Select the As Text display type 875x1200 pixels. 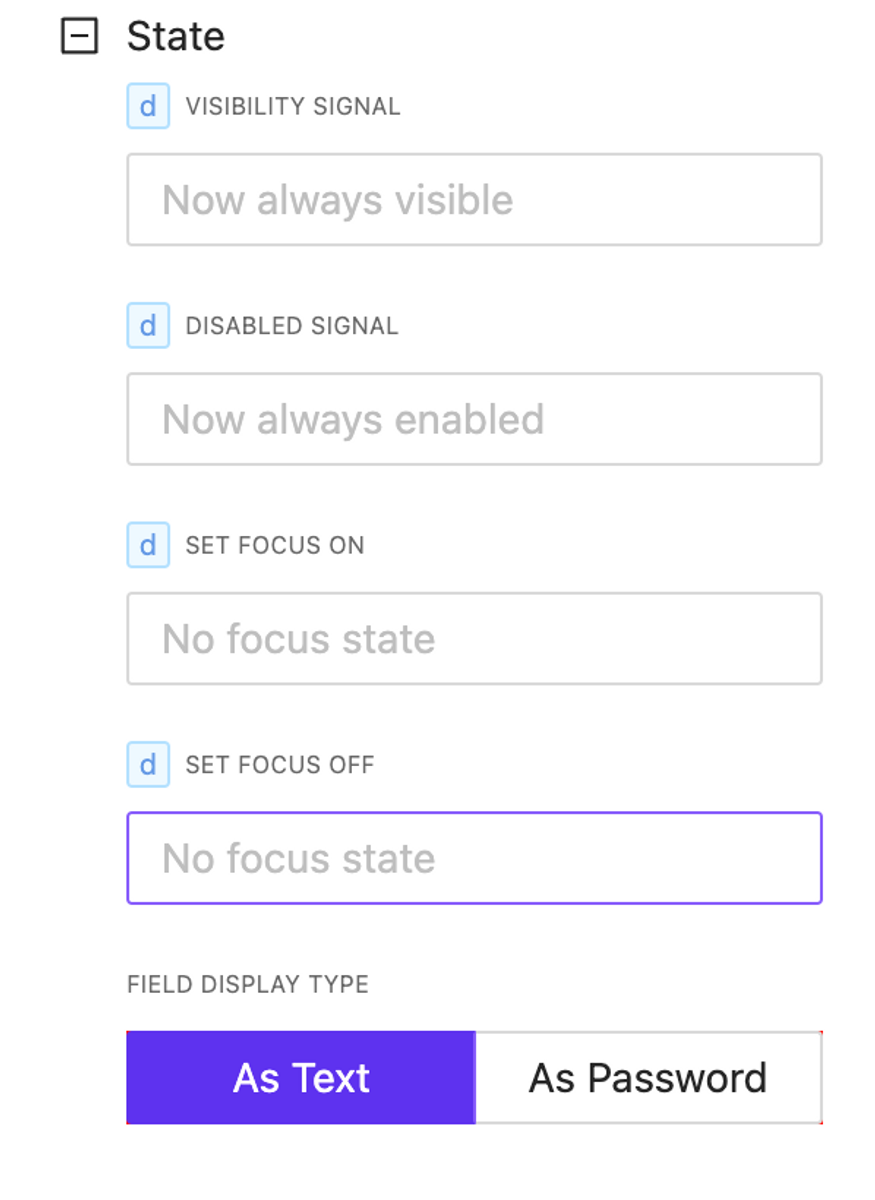point(301,1078)
